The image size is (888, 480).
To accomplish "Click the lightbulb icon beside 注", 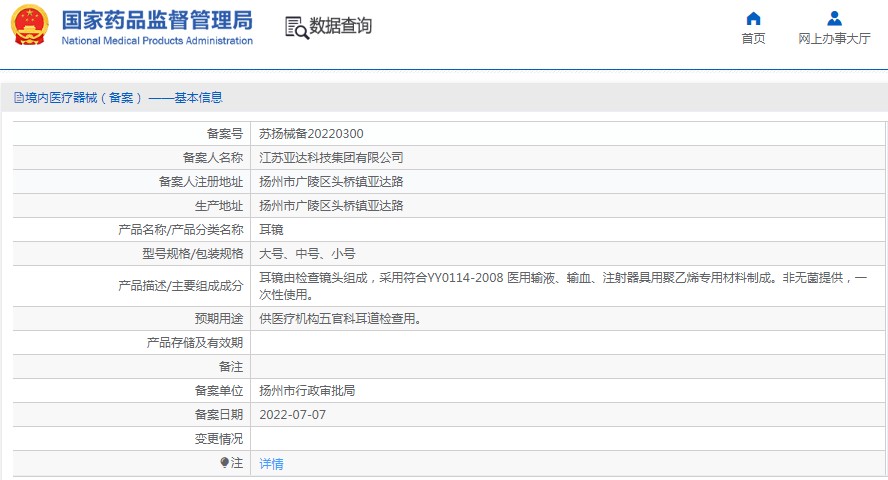I will (x=225, y=462).
